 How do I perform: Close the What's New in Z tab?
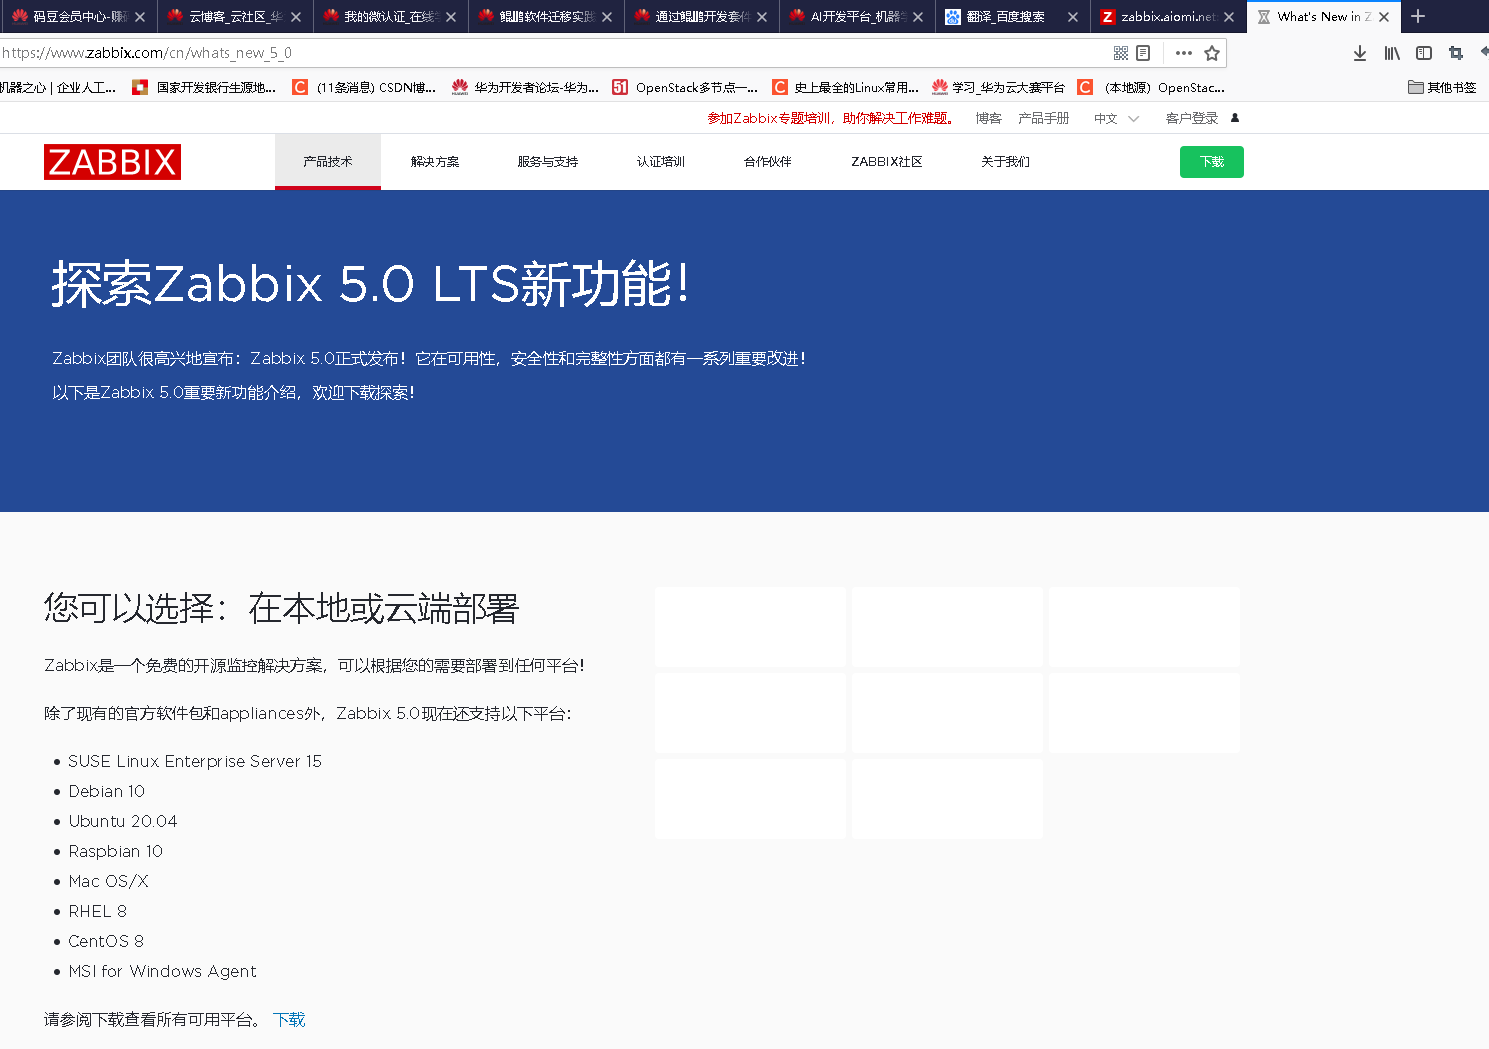point(1384,17)
